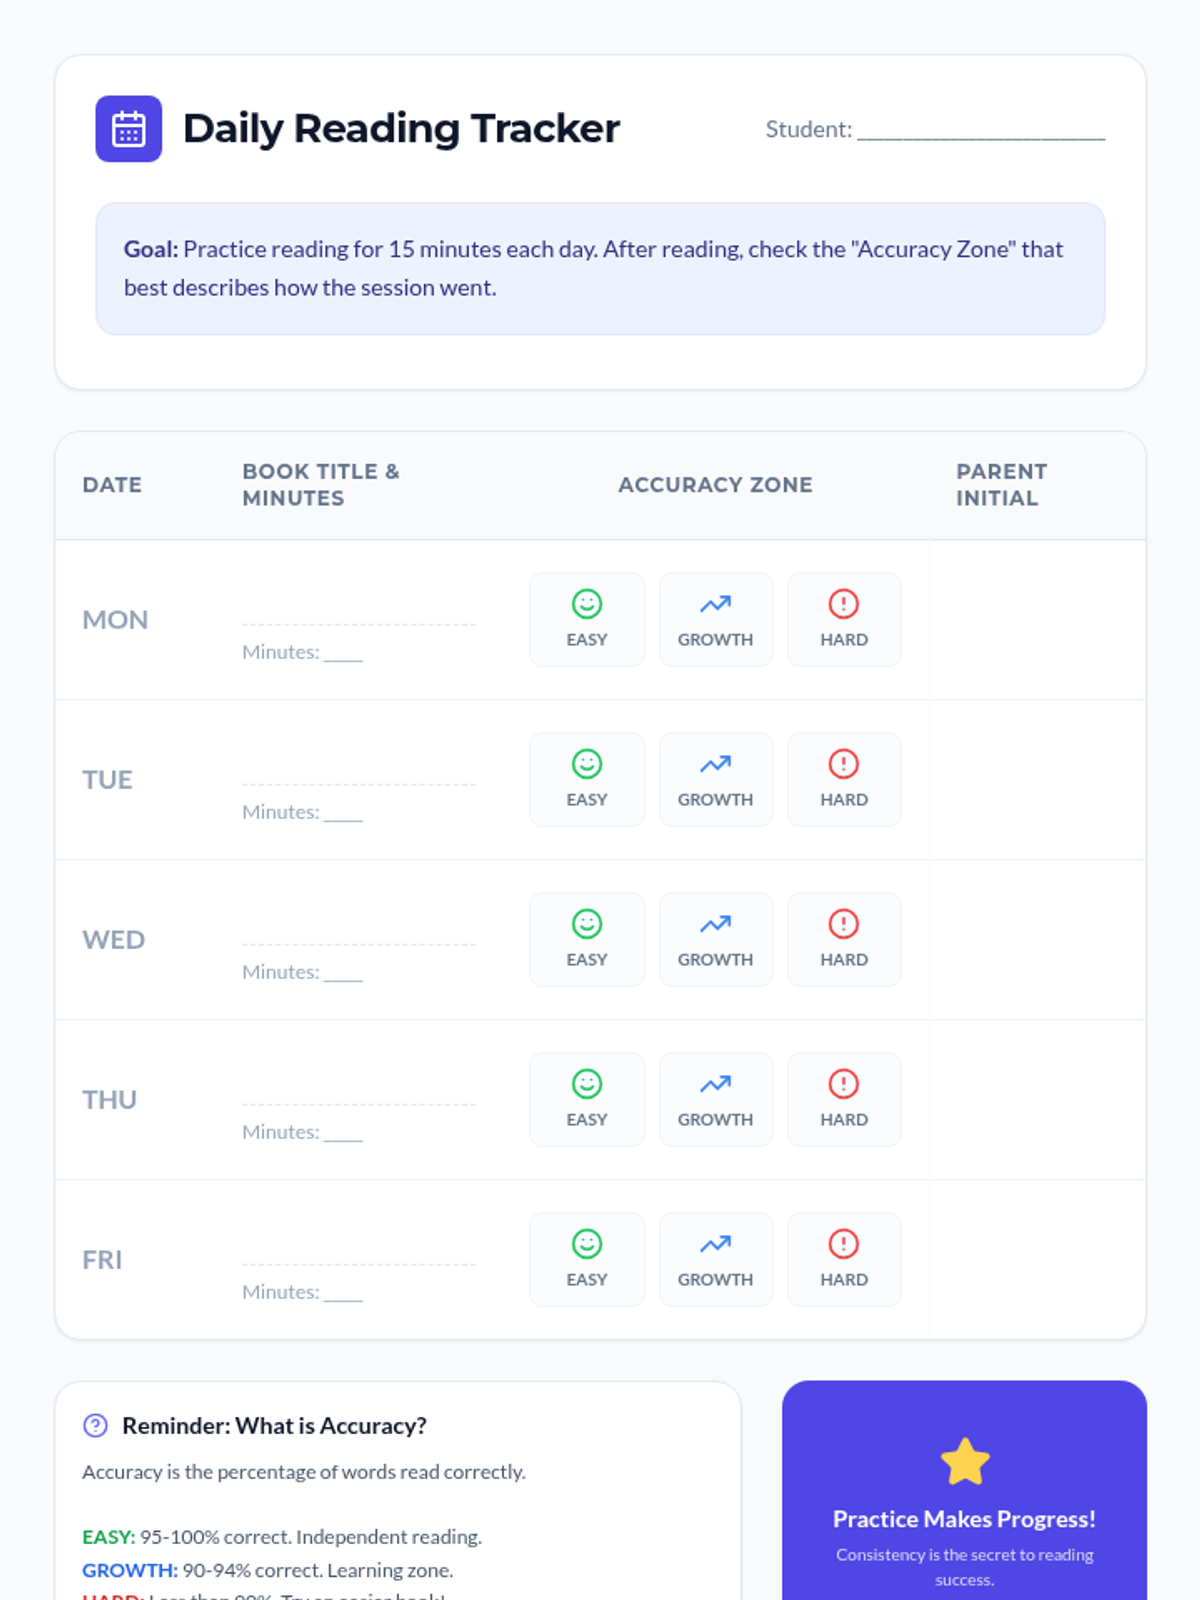Viewport: 1200px width, 1600px height.
Task: Click Monday's green smiley face icon
Action: [x=587, y=604]
